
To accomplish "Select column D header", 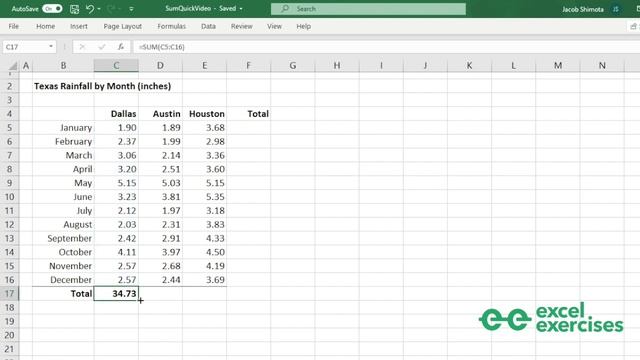I will click(x=160, y=65).
